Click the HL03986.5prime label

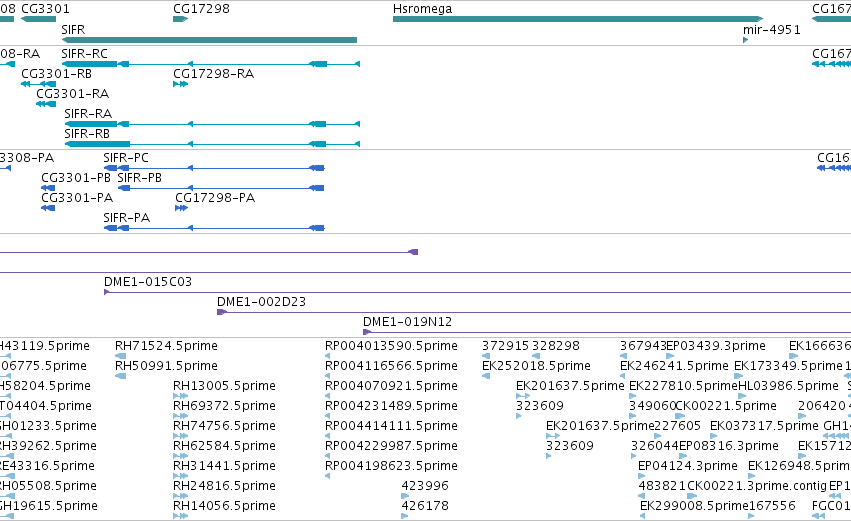(x=789, y=386)
